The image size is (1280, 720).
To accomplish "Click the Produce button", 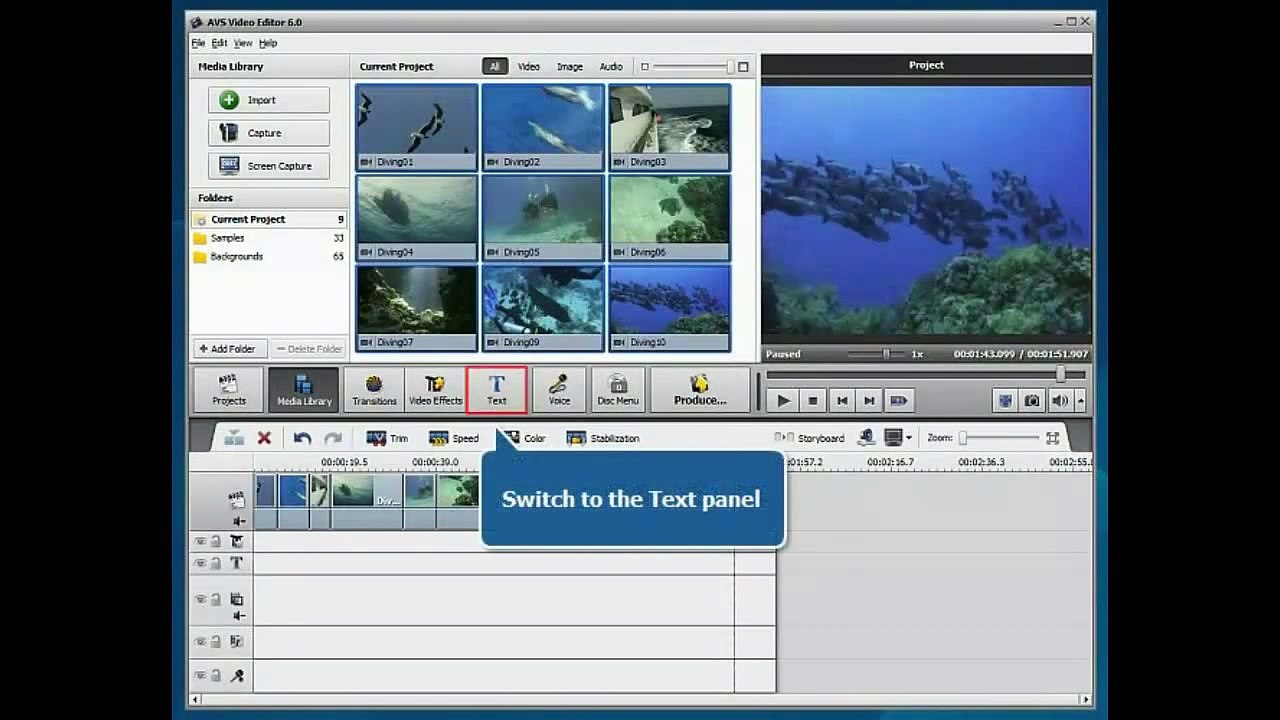I will (700, 390).
